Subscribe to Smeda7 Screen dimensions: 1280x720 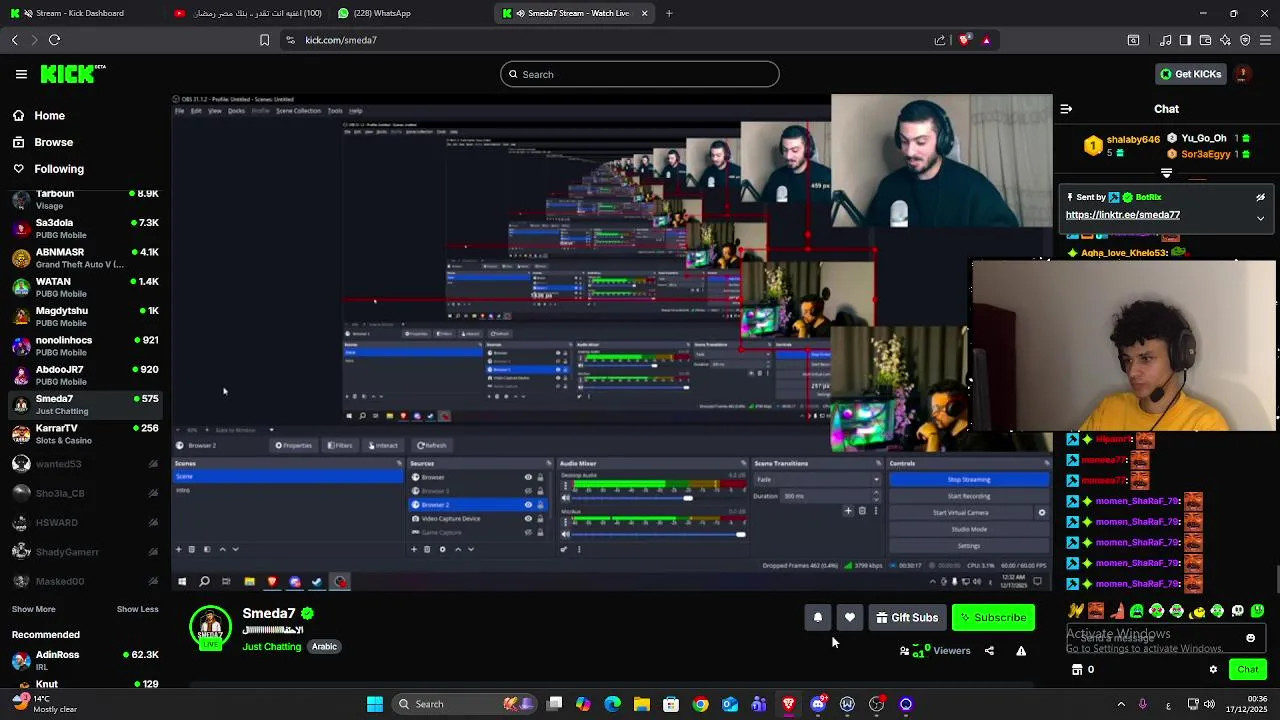(993, 618)
